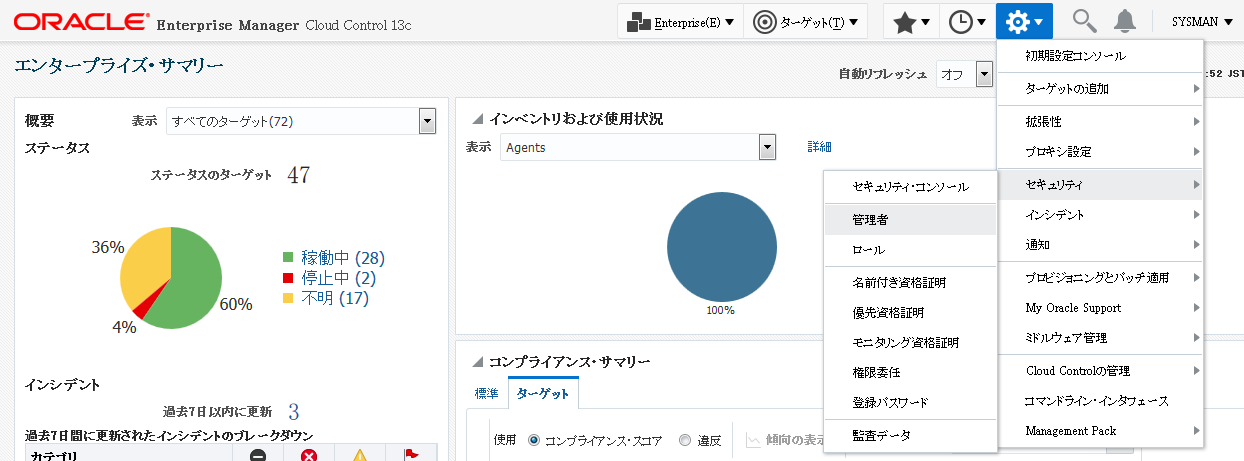1244x461 pixels.
Task: Select 登録パスワード submenu item
Action: pos(910,403)
